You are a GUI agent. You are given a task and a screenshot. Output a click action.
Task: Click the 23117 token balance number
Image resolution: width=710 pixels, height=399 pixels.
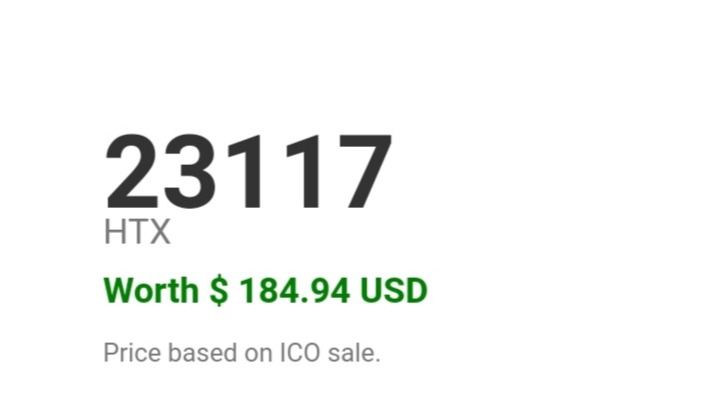248,172
